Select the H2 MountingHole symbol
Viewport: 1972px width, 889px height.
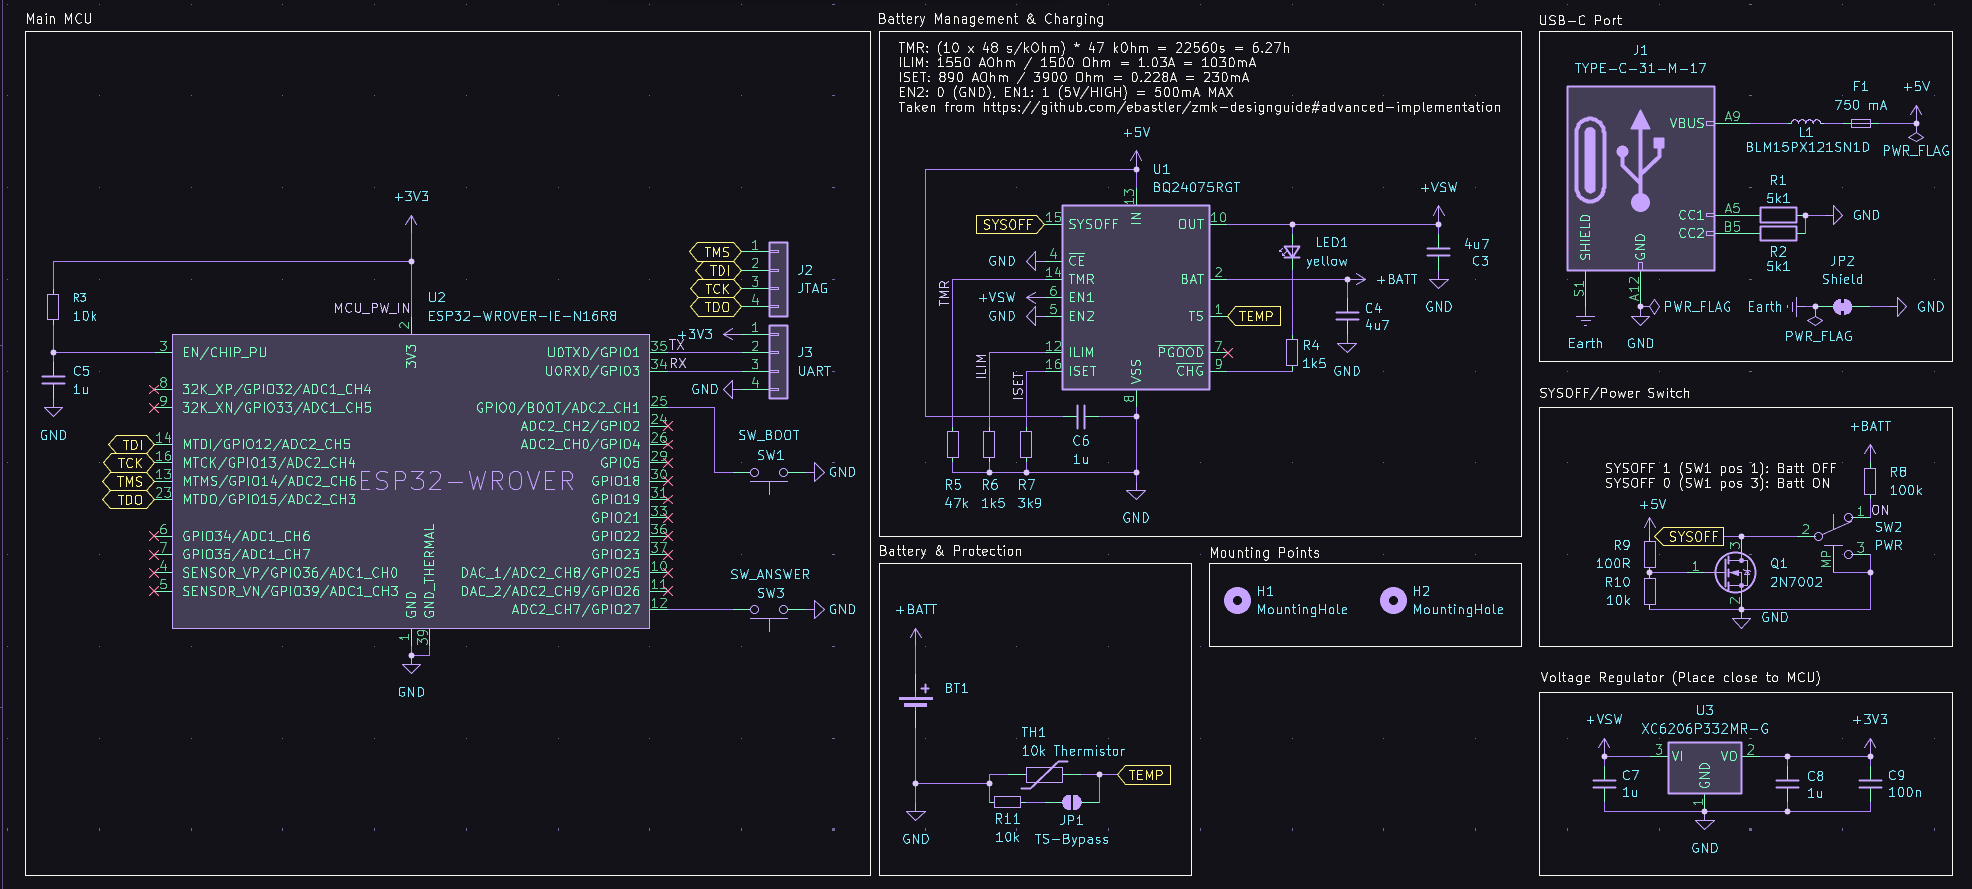coord(1393,600)
